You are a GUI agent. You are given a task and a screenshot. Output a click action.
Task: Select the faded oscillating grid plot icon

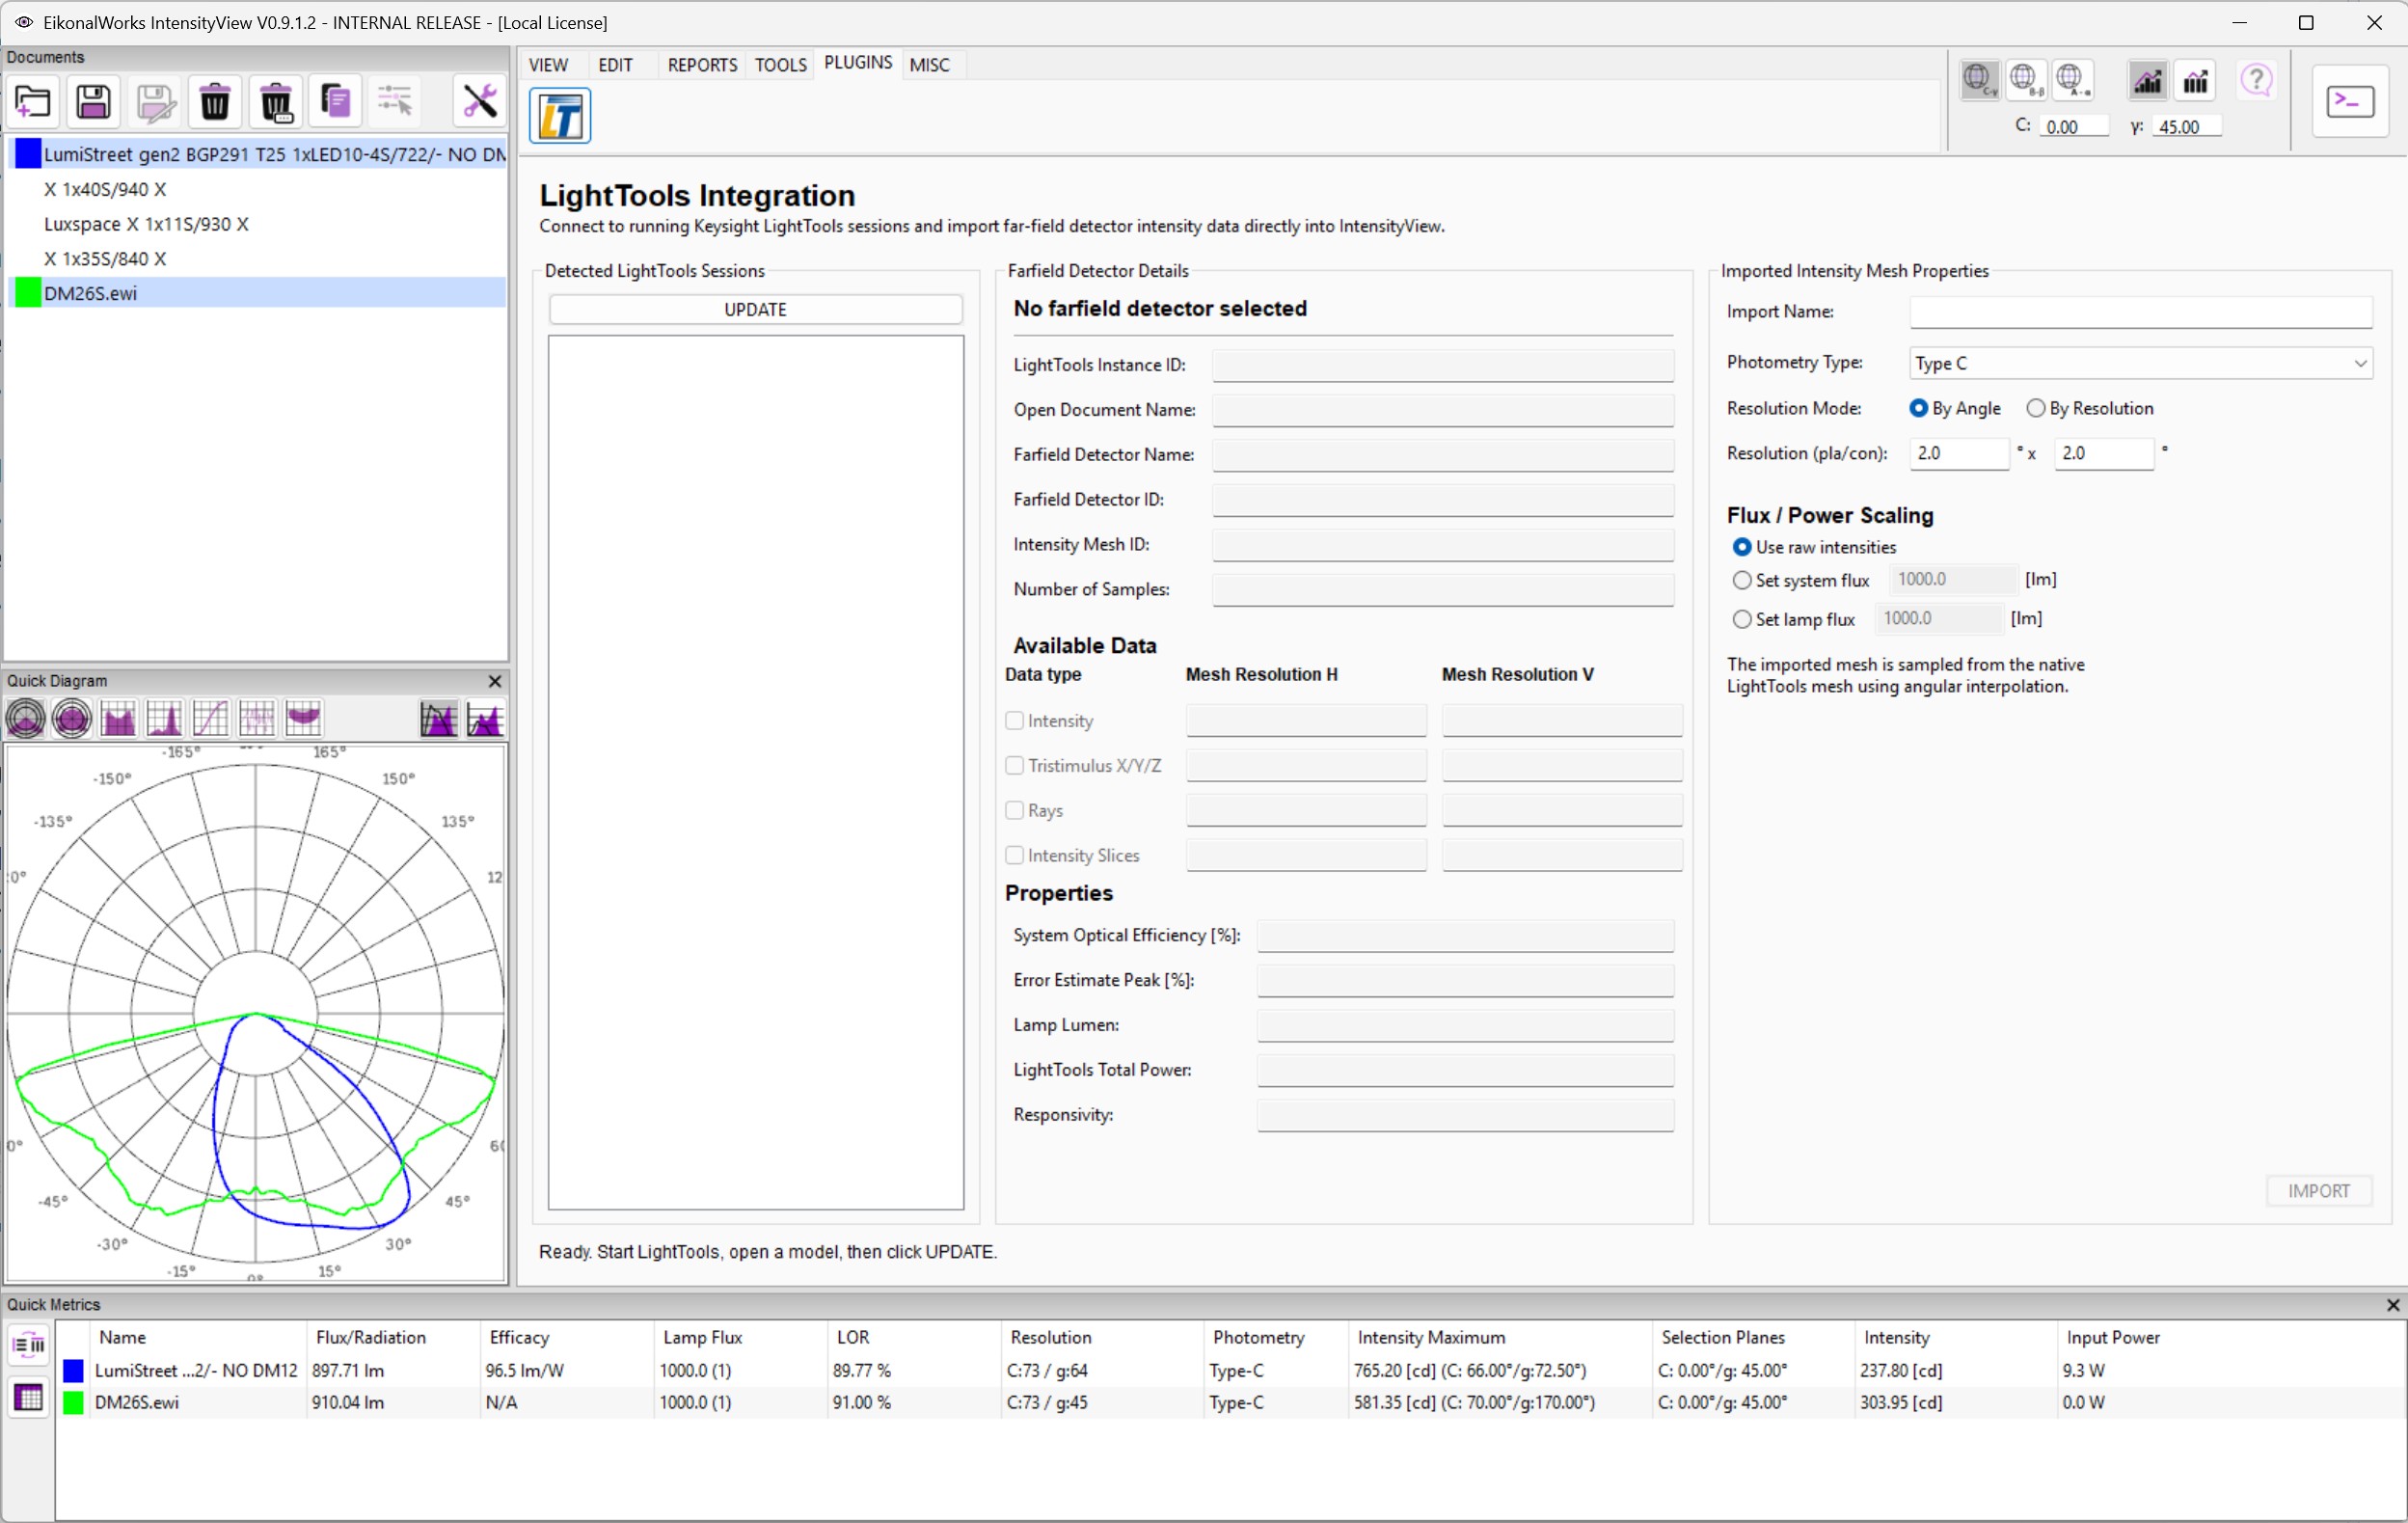tap(257, 718)
